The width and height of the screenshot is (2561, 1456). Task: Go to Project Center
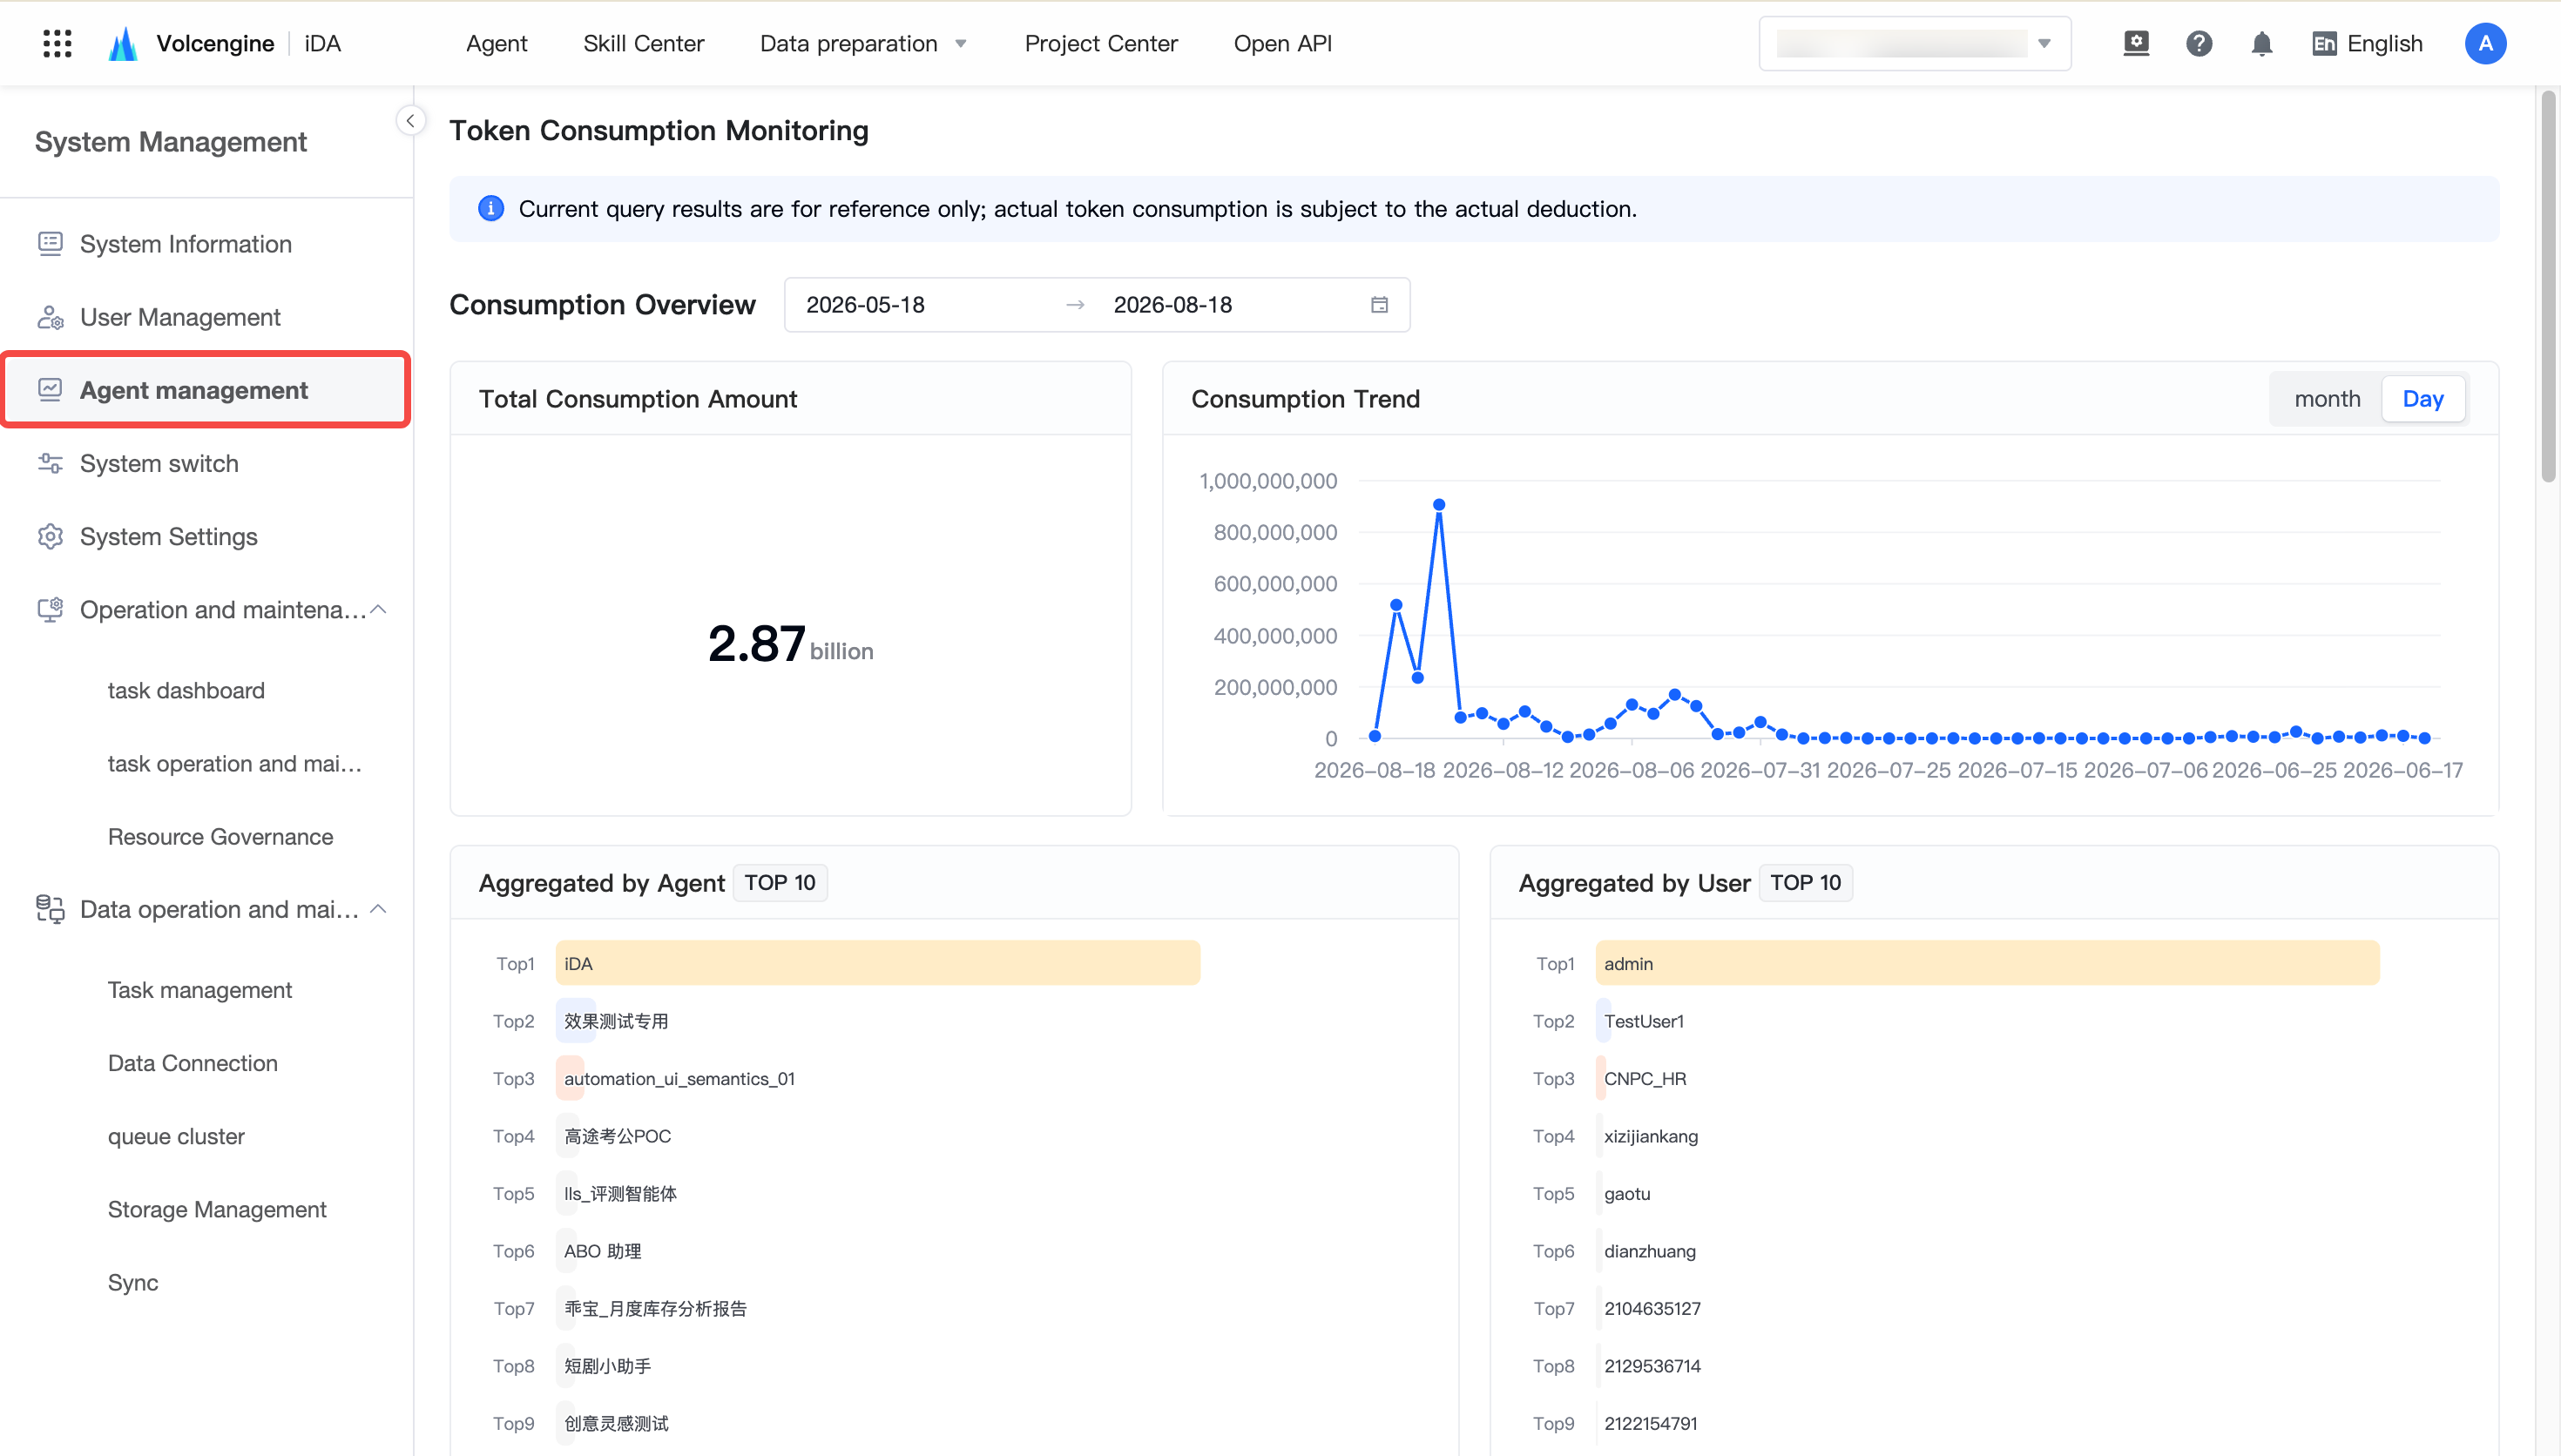coord(1101,43)
